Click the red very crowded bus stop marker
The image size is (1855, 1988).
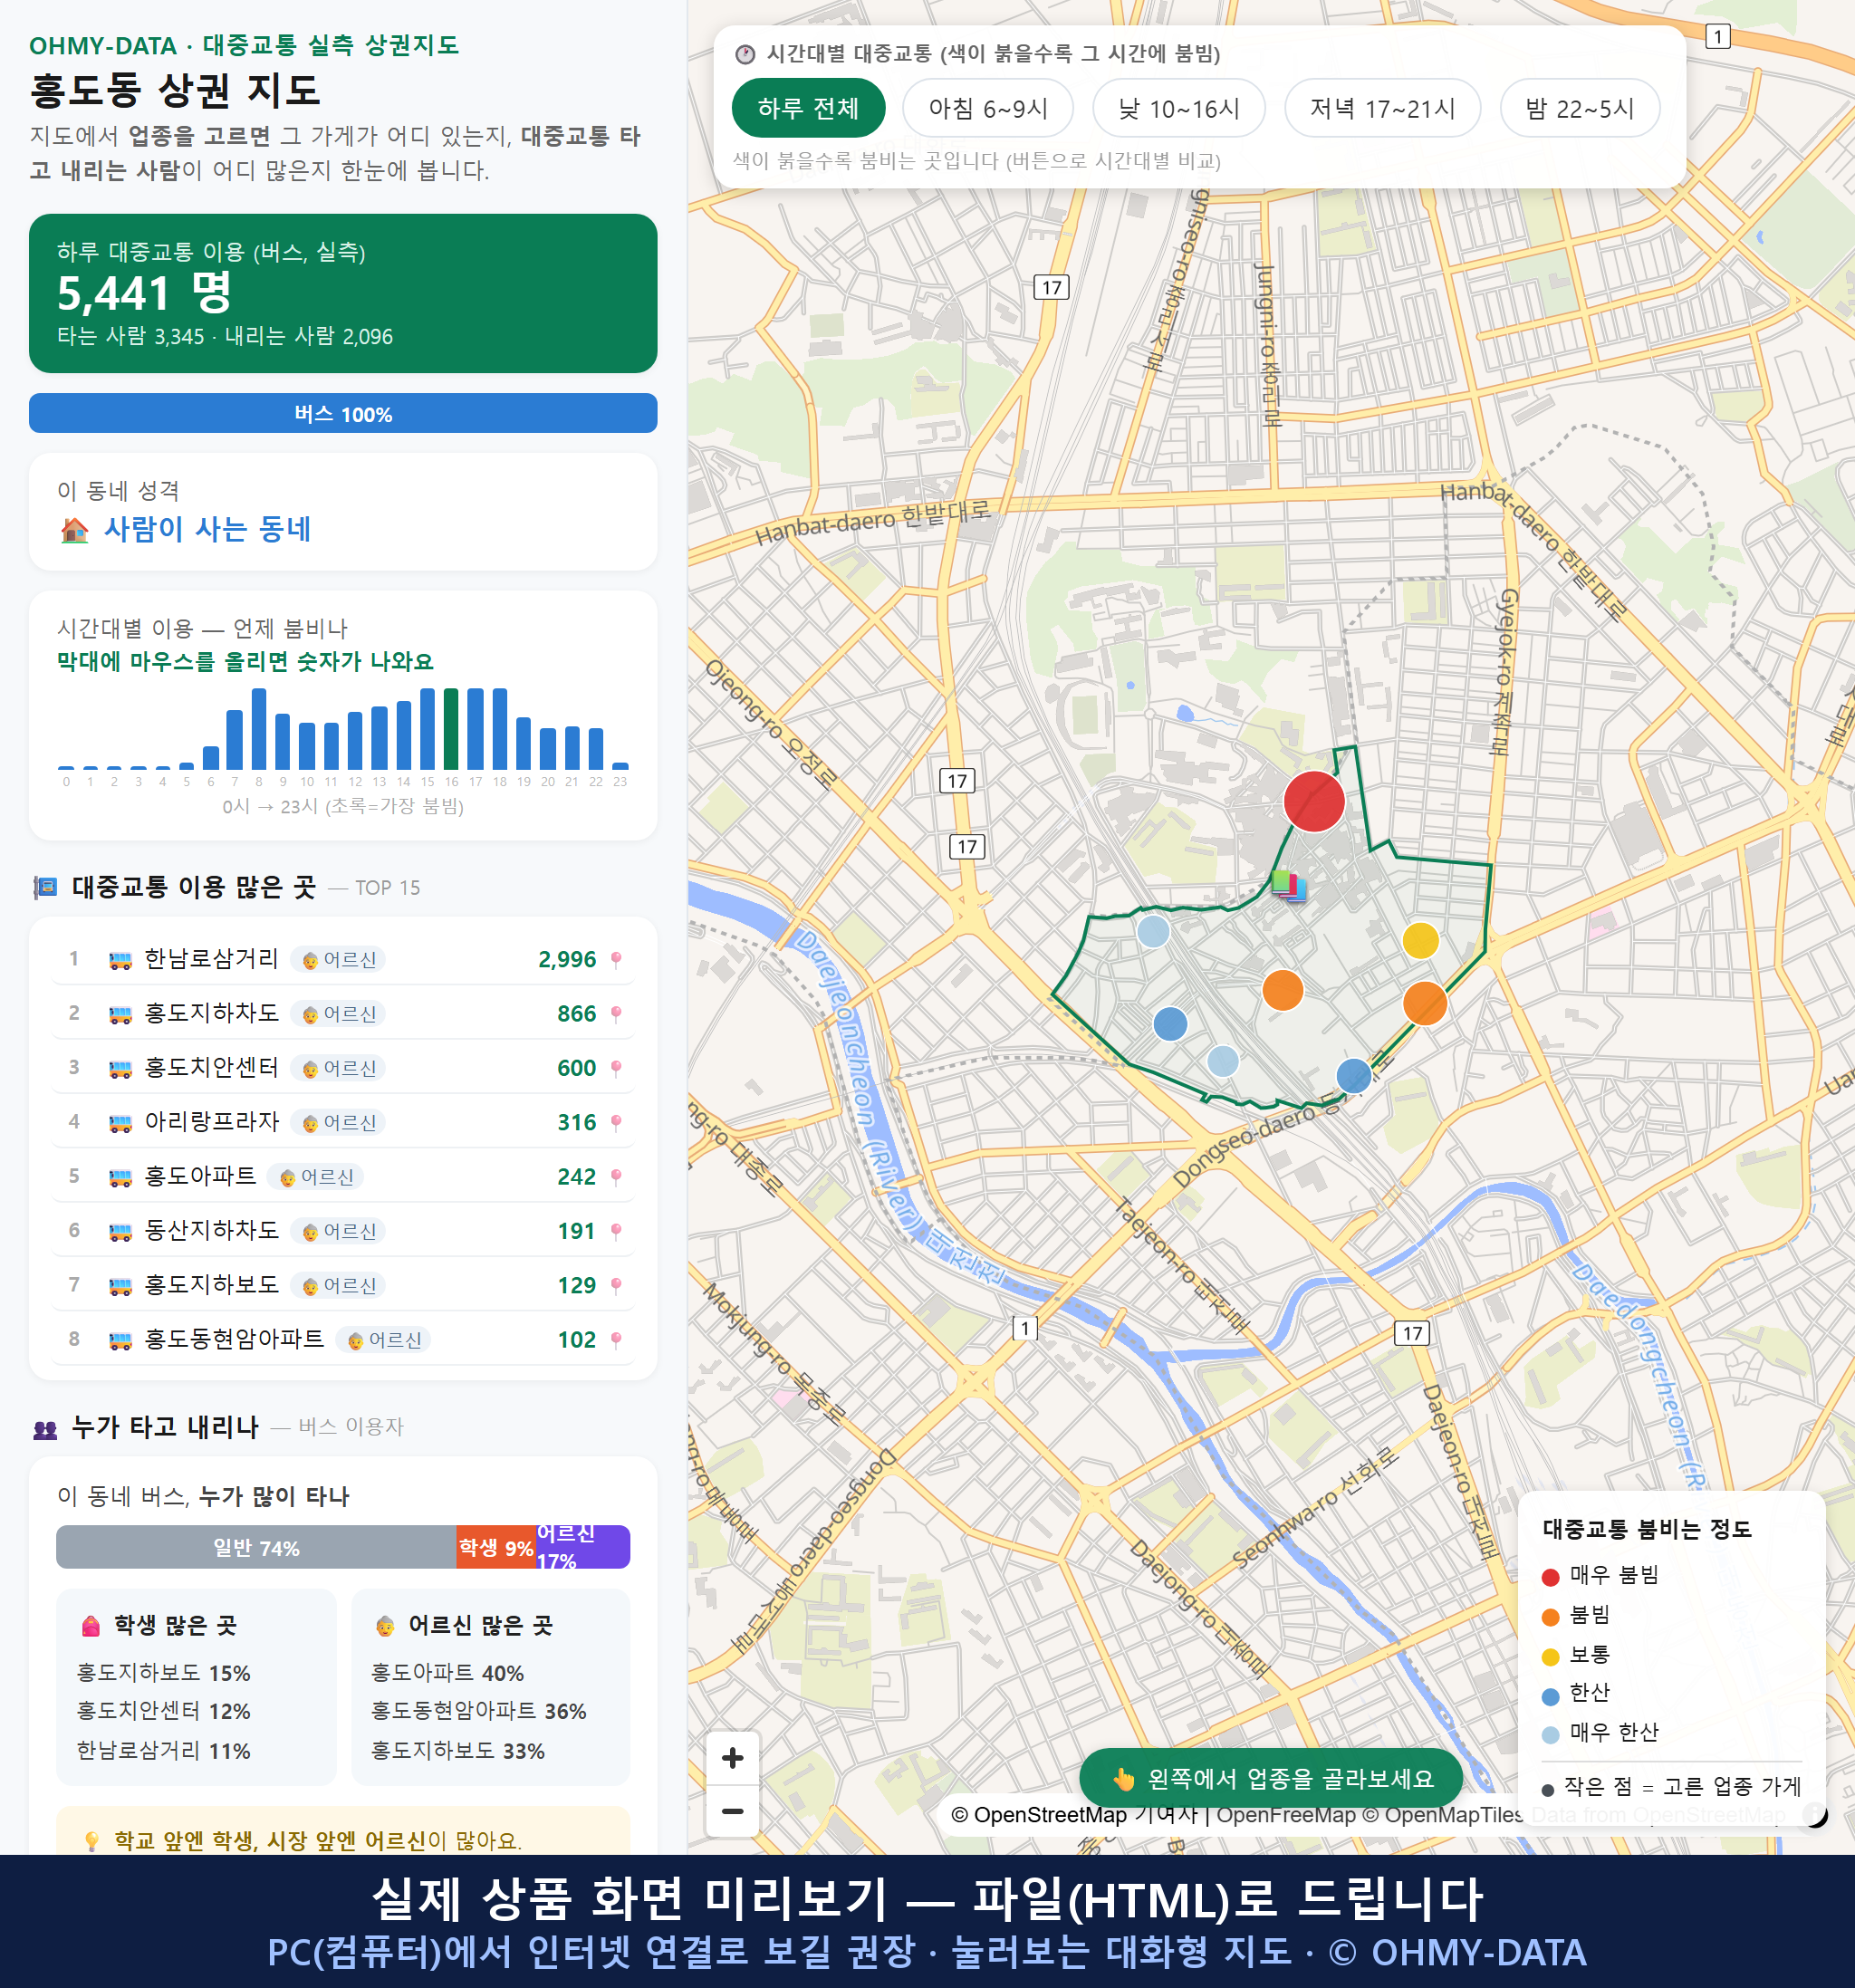coord(1313,801)
